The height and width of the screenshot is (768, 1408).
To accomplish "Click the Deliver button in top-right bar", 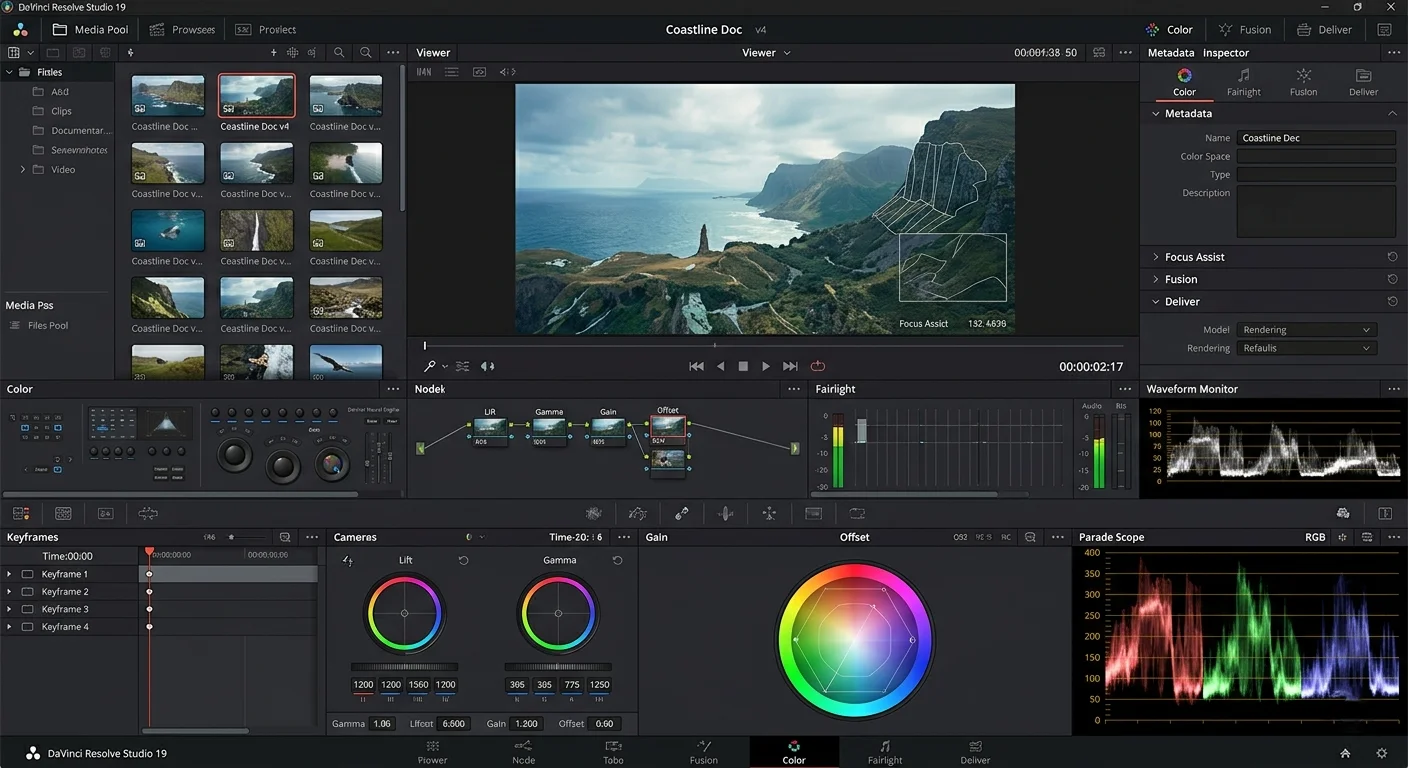I will click(x=1325, y=29).
